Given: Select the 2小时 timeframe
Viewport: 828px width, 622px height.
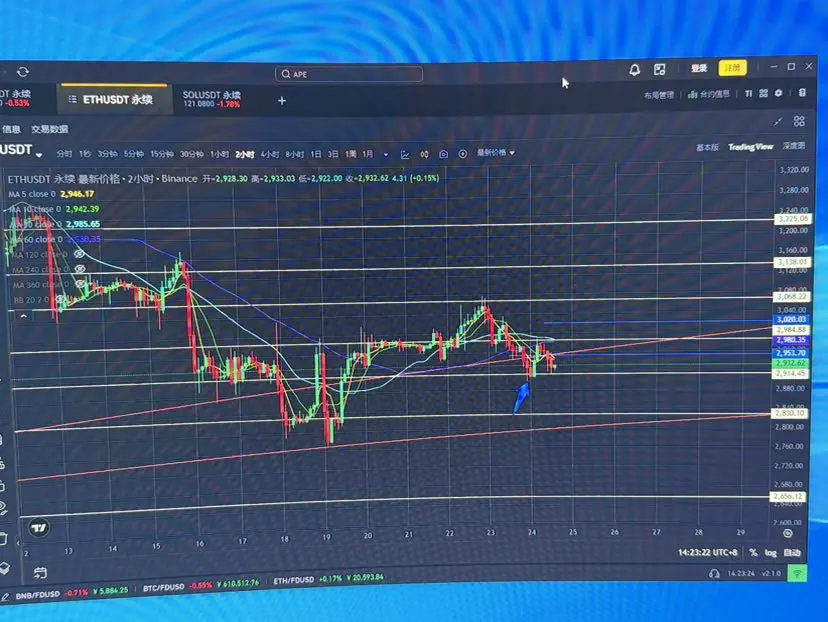Looking at the screenshot, I should click(x=244, y=154).
